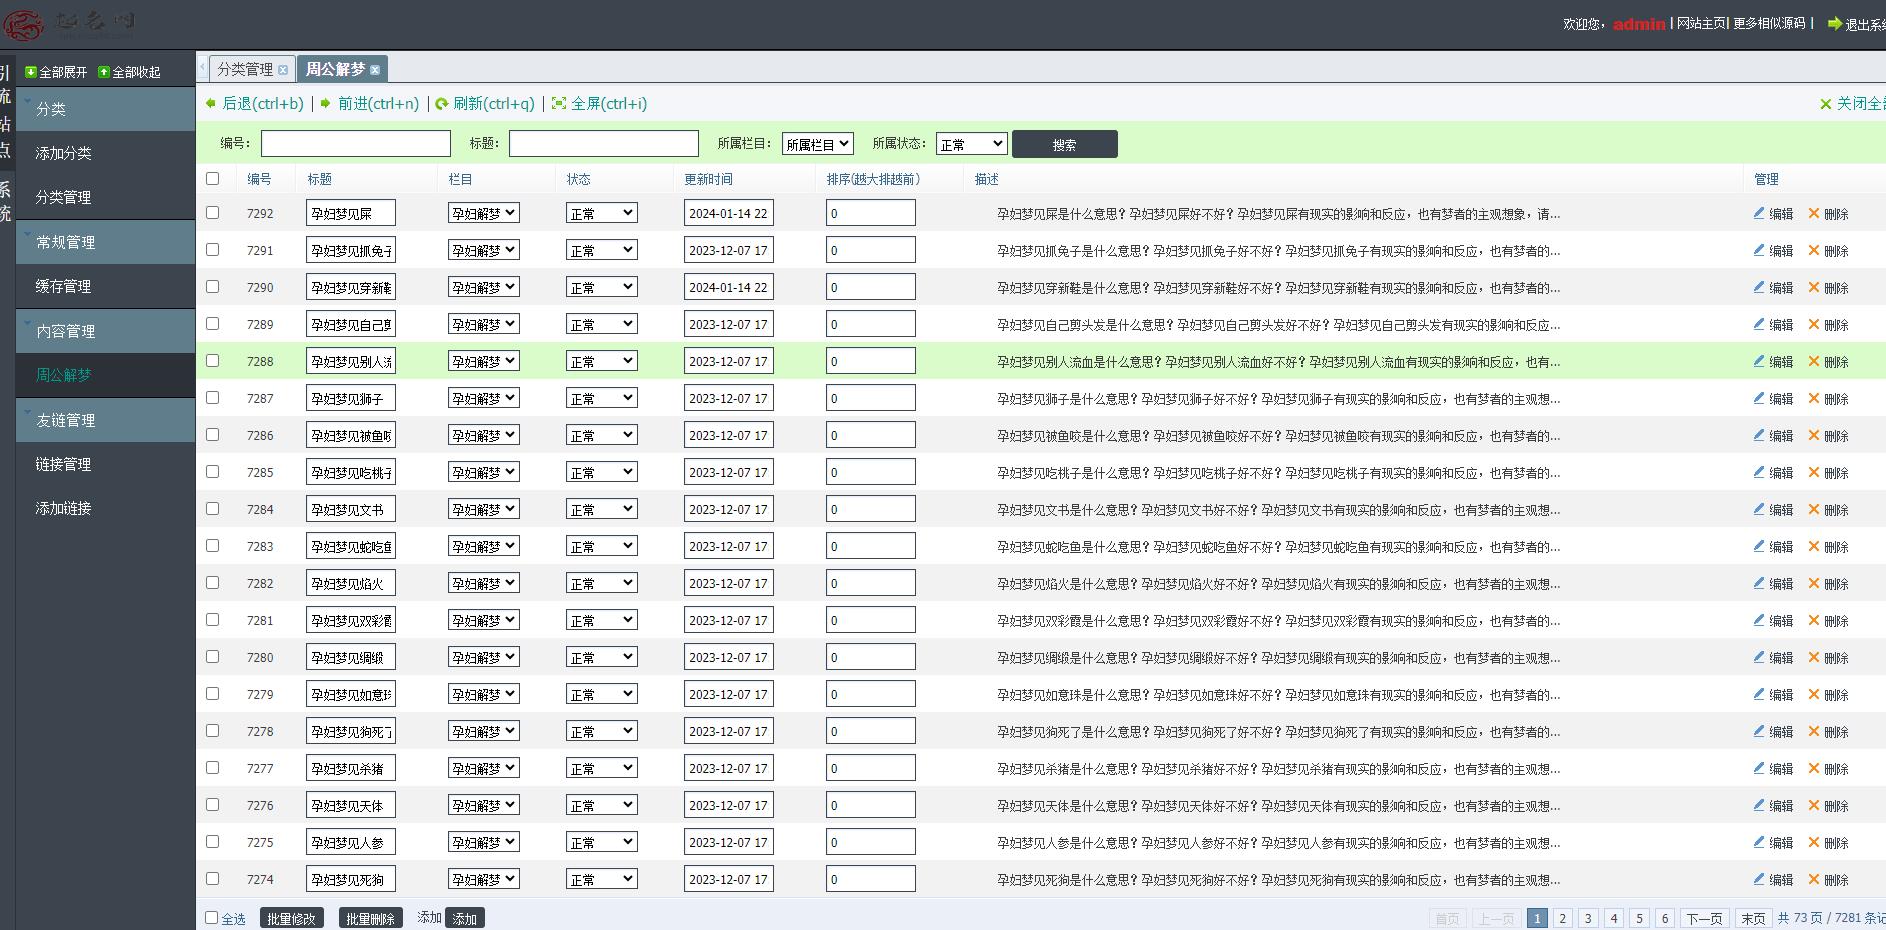Click the delete X icon for row 7288
Image resolution: width=1886 pixels, height=930 pixels.
[x=1814, y=361]
